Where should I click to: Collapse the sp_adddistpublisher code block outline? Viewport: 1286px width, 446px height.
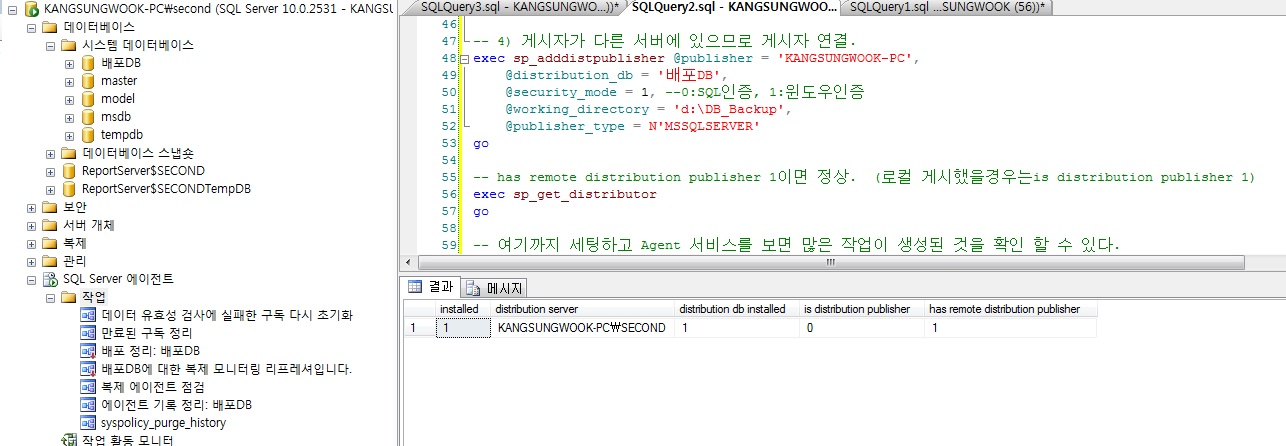click(x=466, y=58)
